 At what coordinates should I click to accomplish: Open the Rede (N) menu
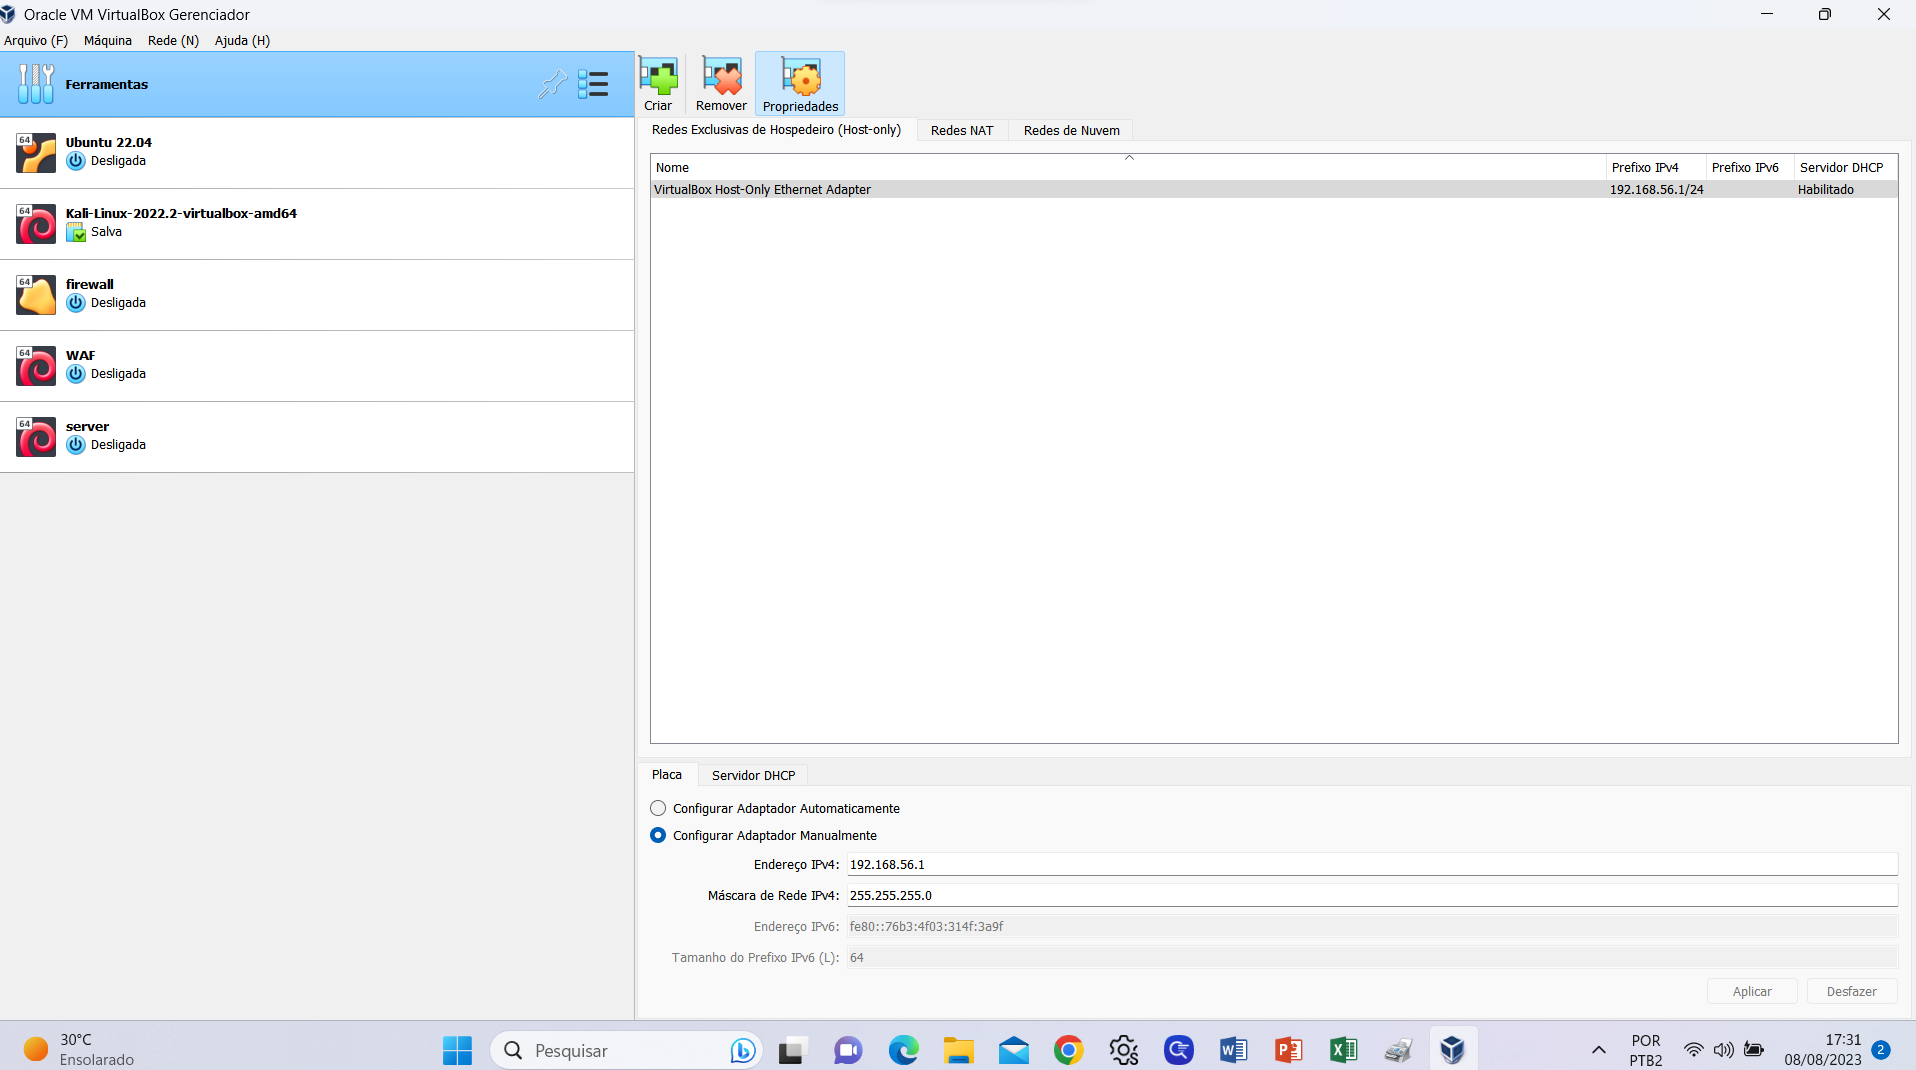click(173, 40)
